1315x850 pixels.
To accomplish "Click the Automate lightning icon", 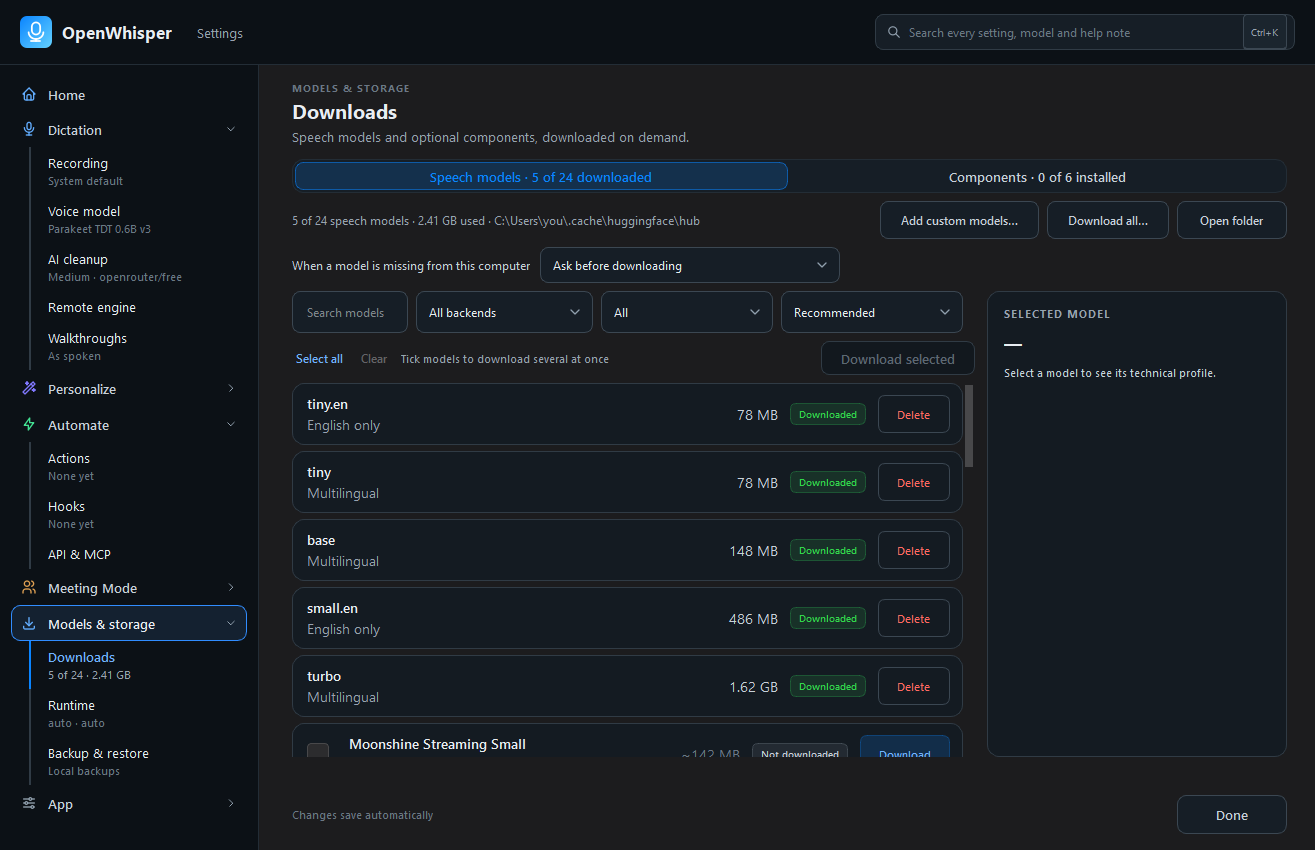I will point(30,425).
